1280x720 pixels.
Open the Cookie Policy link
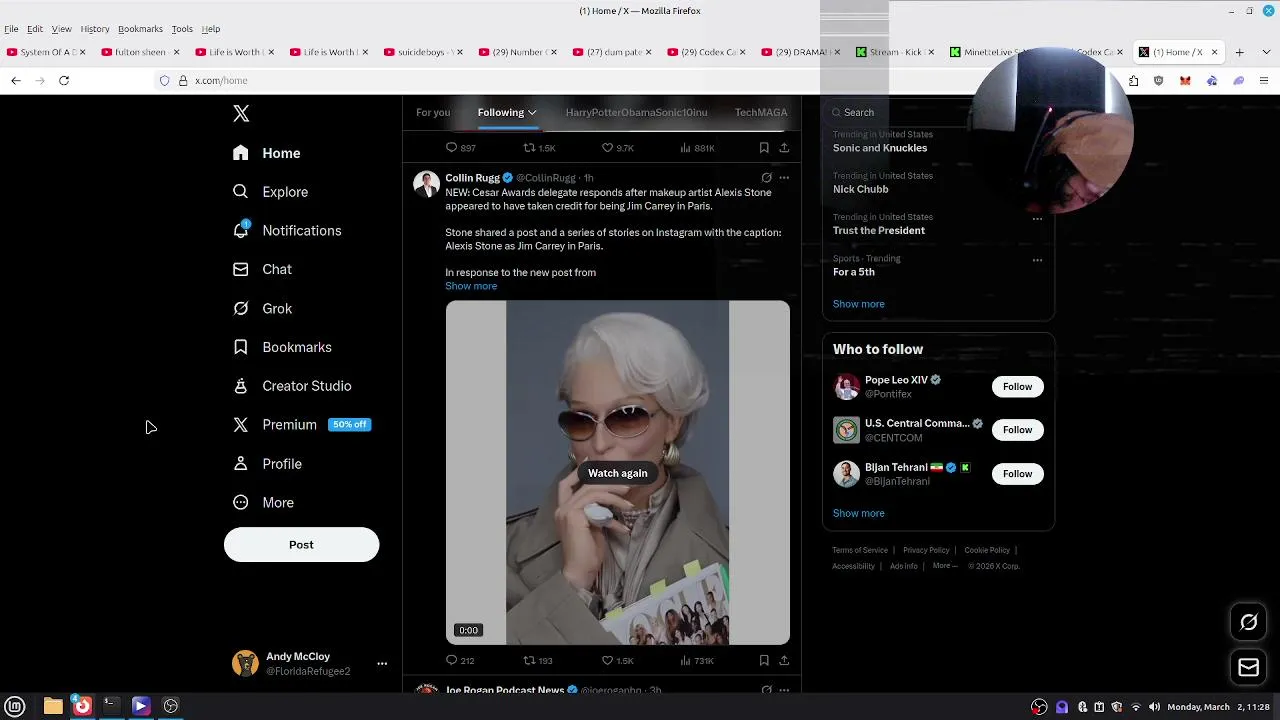[987, 550]
